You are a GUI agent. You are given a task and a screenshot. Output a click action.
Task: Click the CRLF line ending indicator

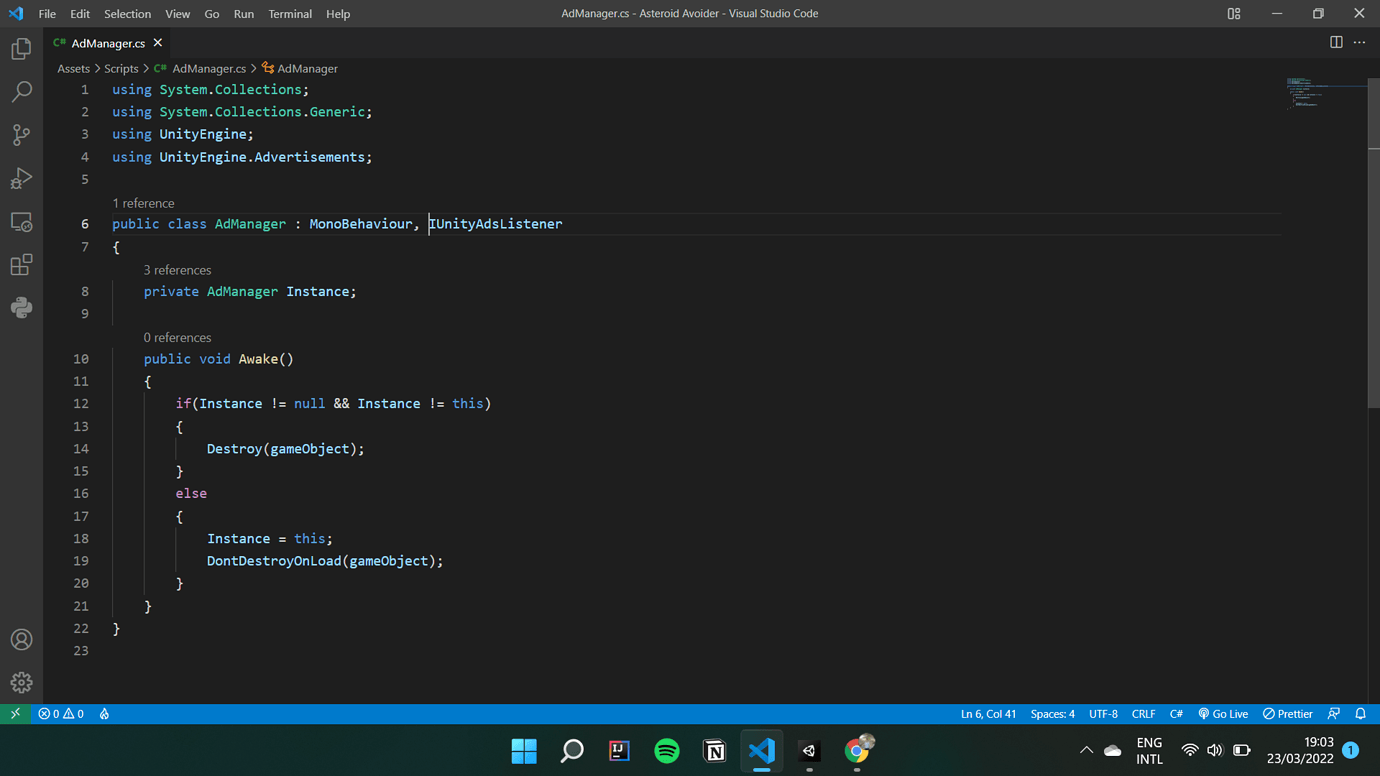pyautogui.click(x=1143, y=714)
